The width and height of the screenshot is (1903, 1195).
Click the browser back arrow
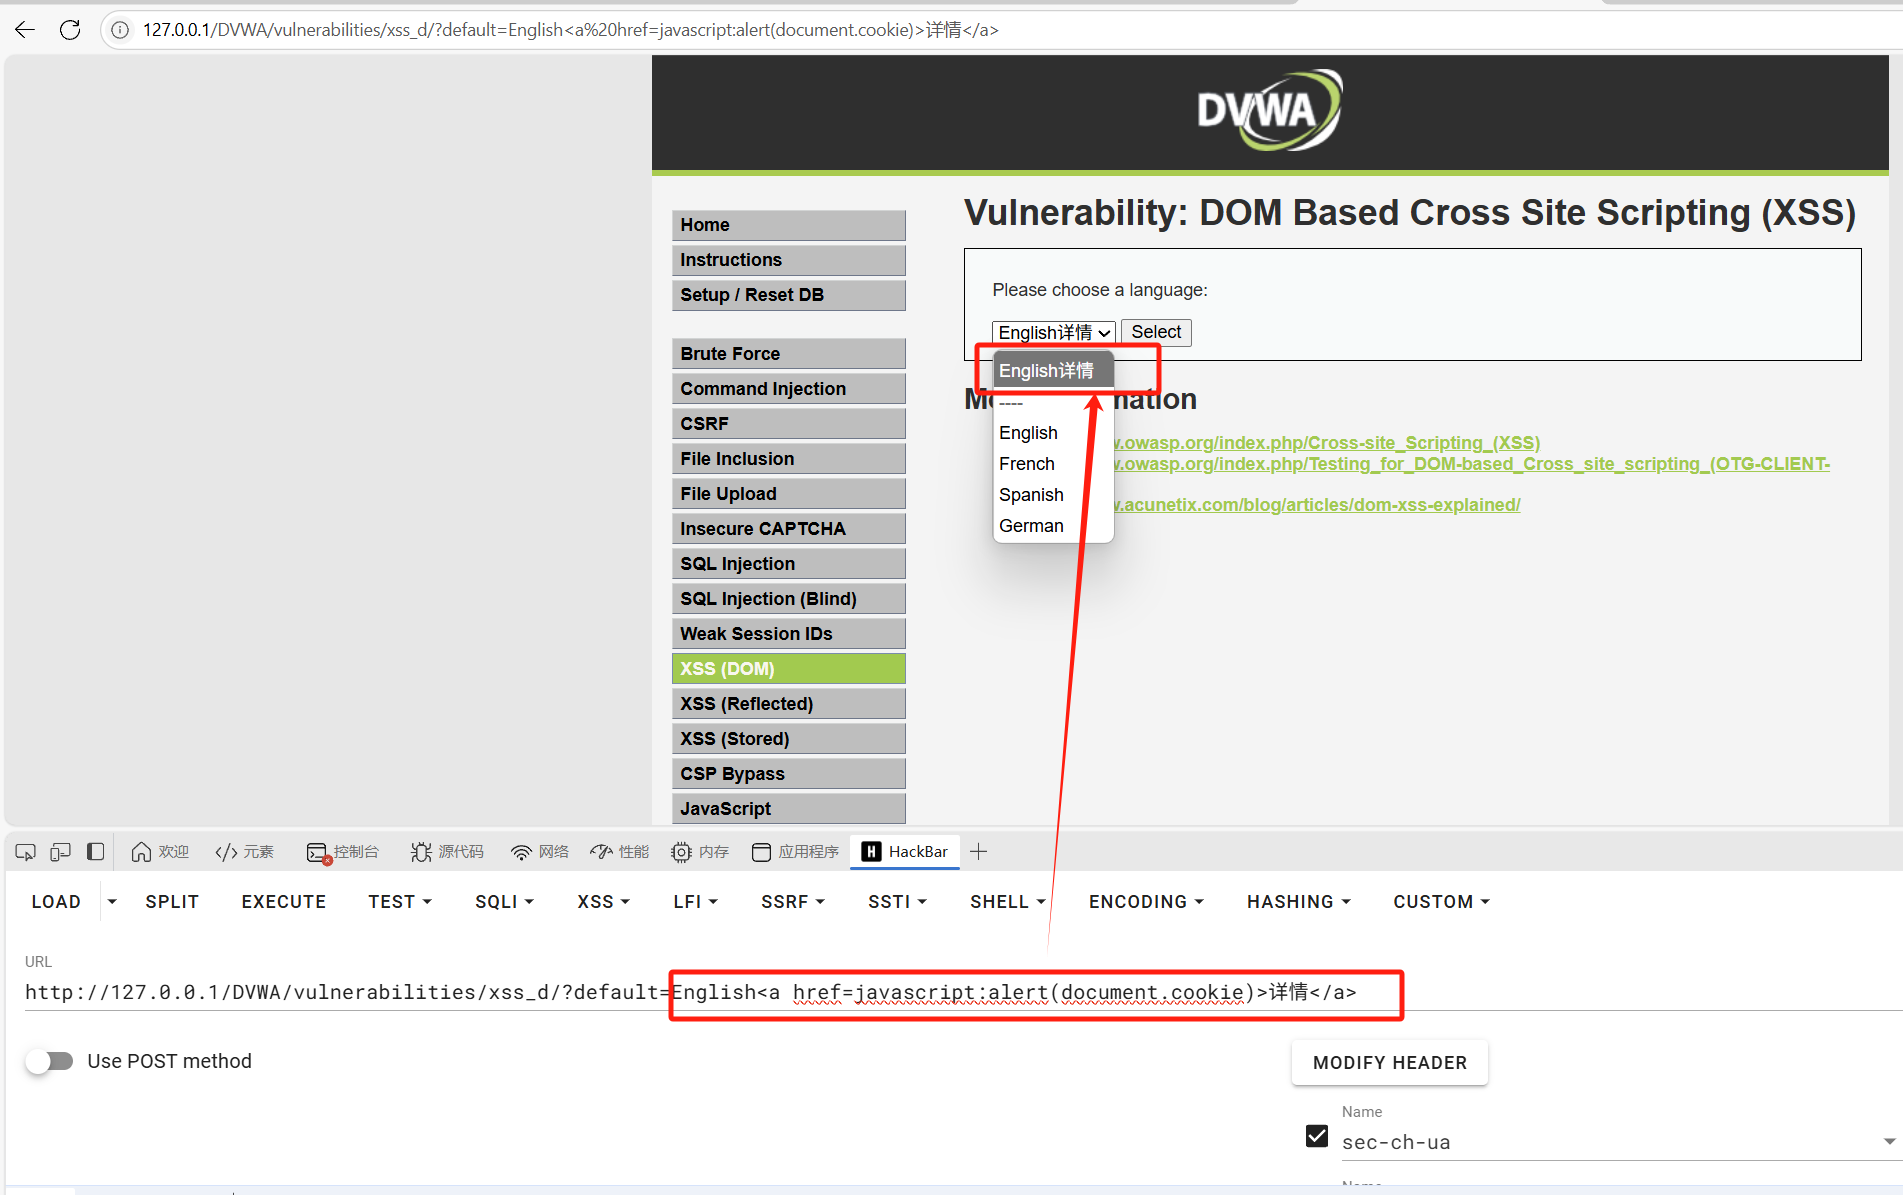pos(25,30)
